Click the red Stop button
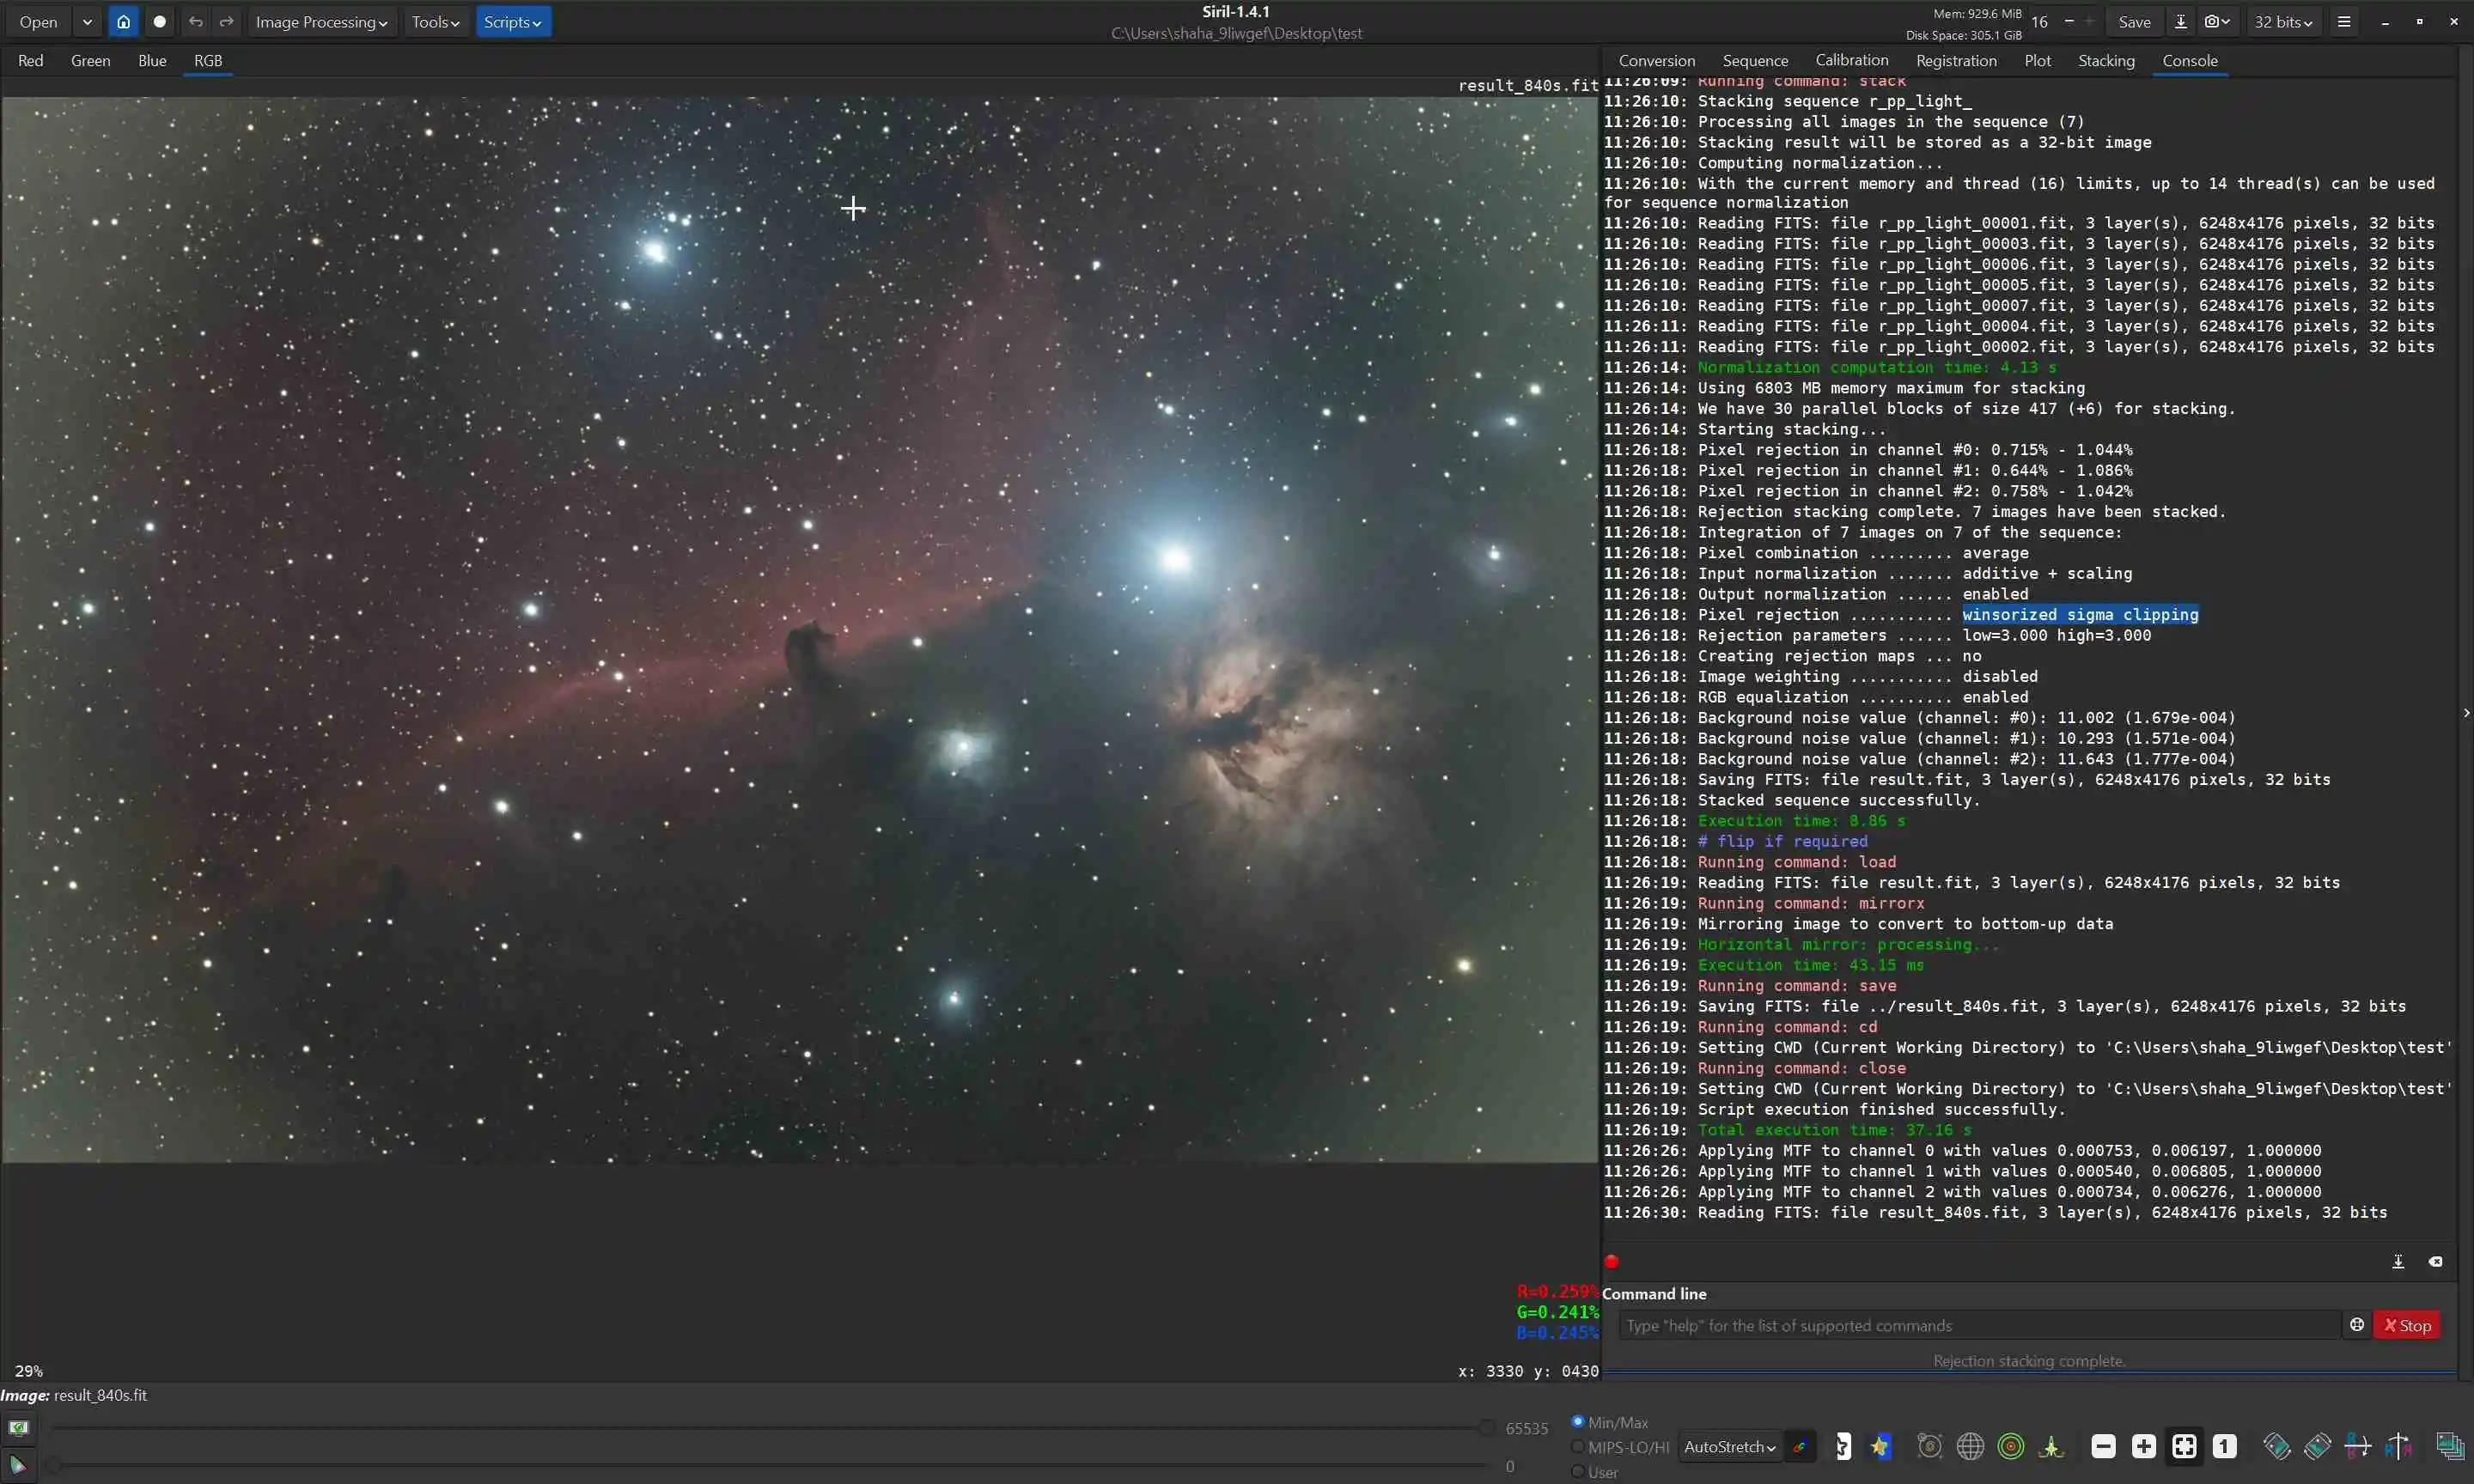Viewport: 2474px width, 1484px height. [x=2407, y=1325]
